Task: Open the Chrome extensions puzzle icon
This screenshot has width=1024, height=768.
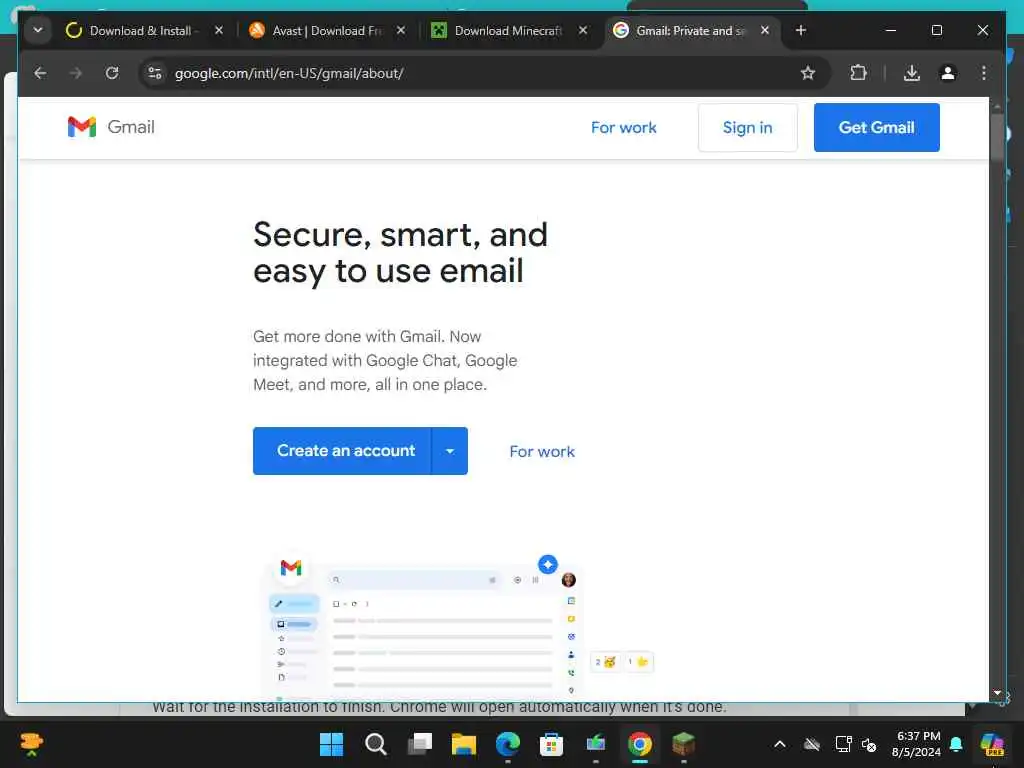Action: (x=858, y=73)
